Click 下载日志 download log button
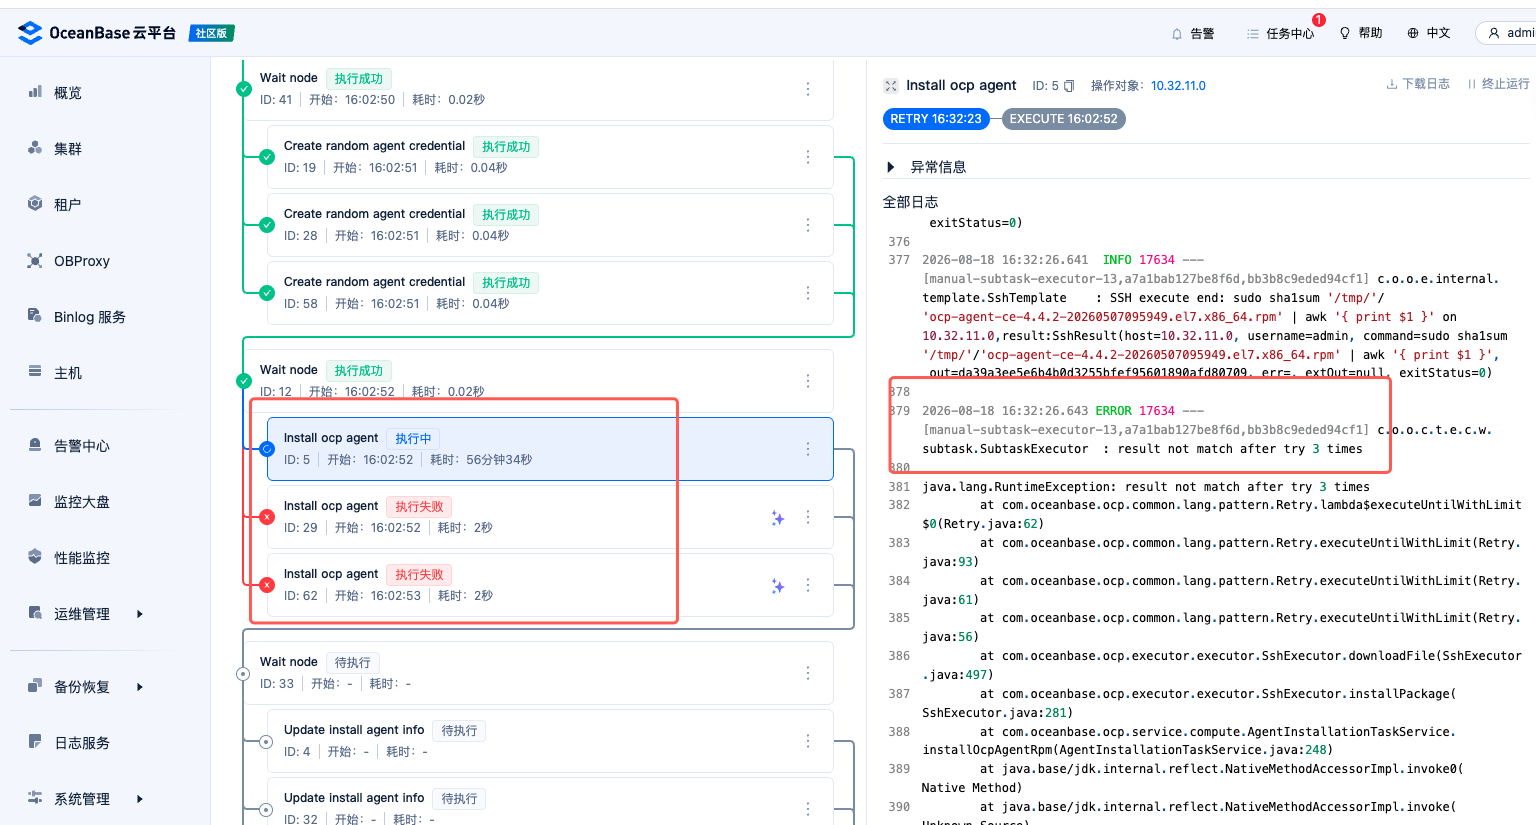Image resolution: width=1536 pixels, height=825 pixels. [1418, 84]
